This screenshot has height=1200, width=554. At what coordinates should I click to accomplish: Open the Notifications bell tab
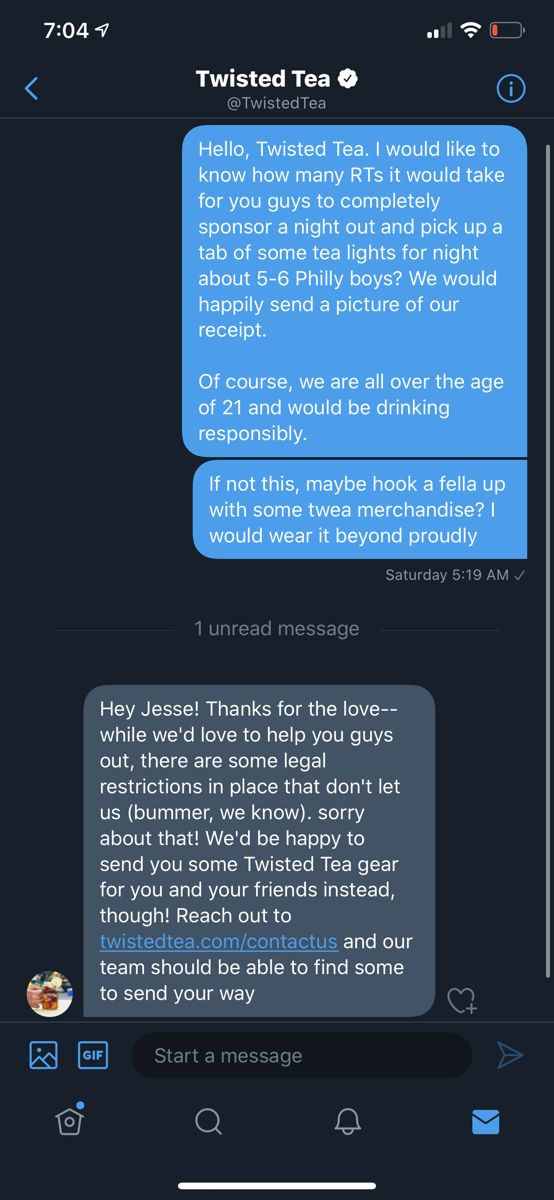346,1122
